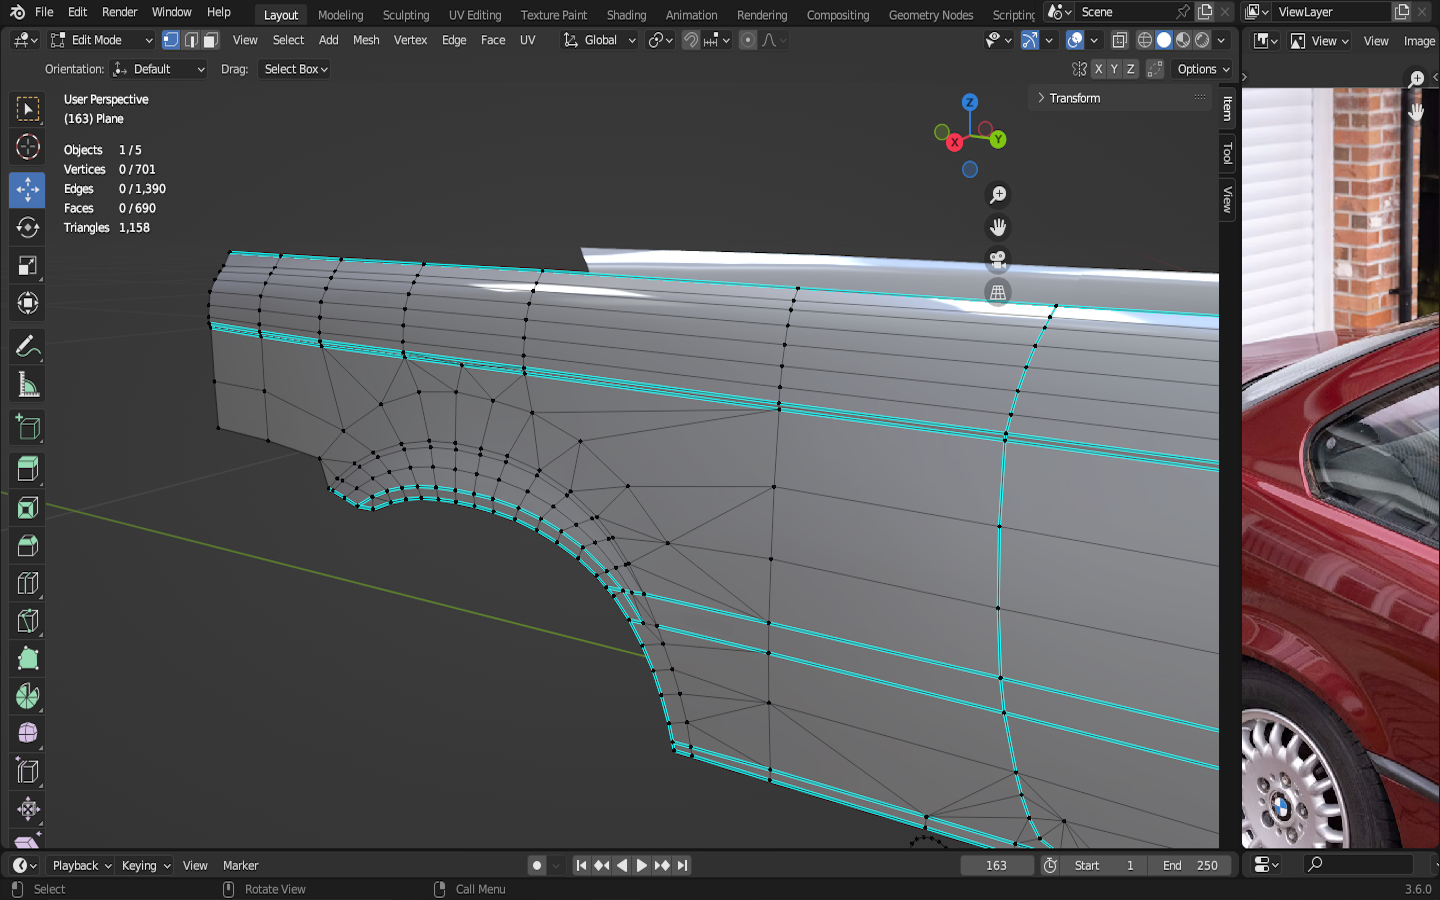Expand the Transform panel
The width and height of the screenshot is (1440, 900).
pyautogui.click(x=1074, y=98)
